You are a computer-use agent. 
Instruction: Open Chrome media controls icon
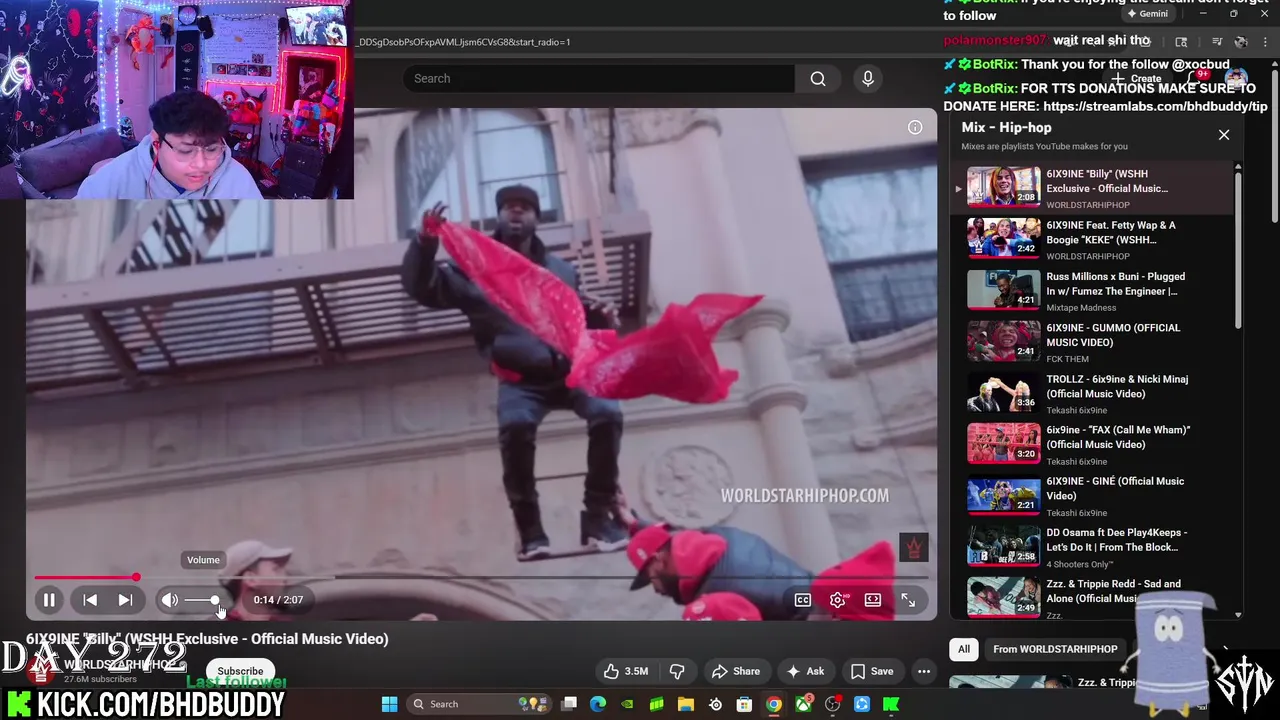(x=1217, y=41)
